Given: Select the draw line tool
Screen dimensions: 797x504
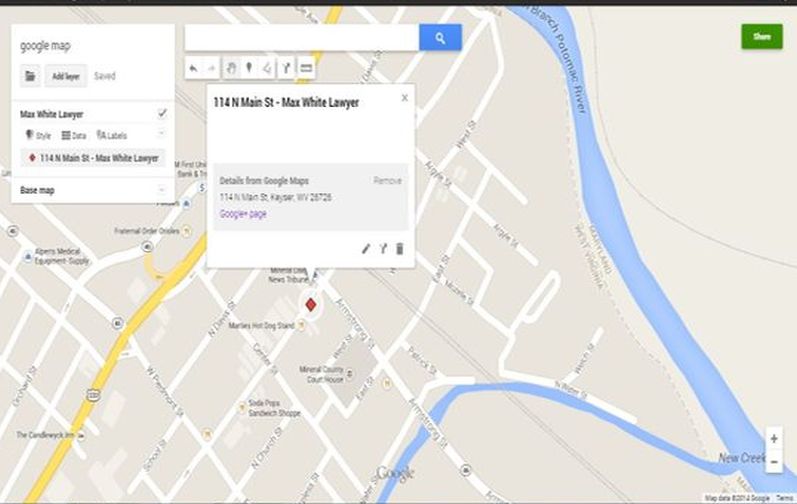Looking at the screenshot, I should click(266, 68).
